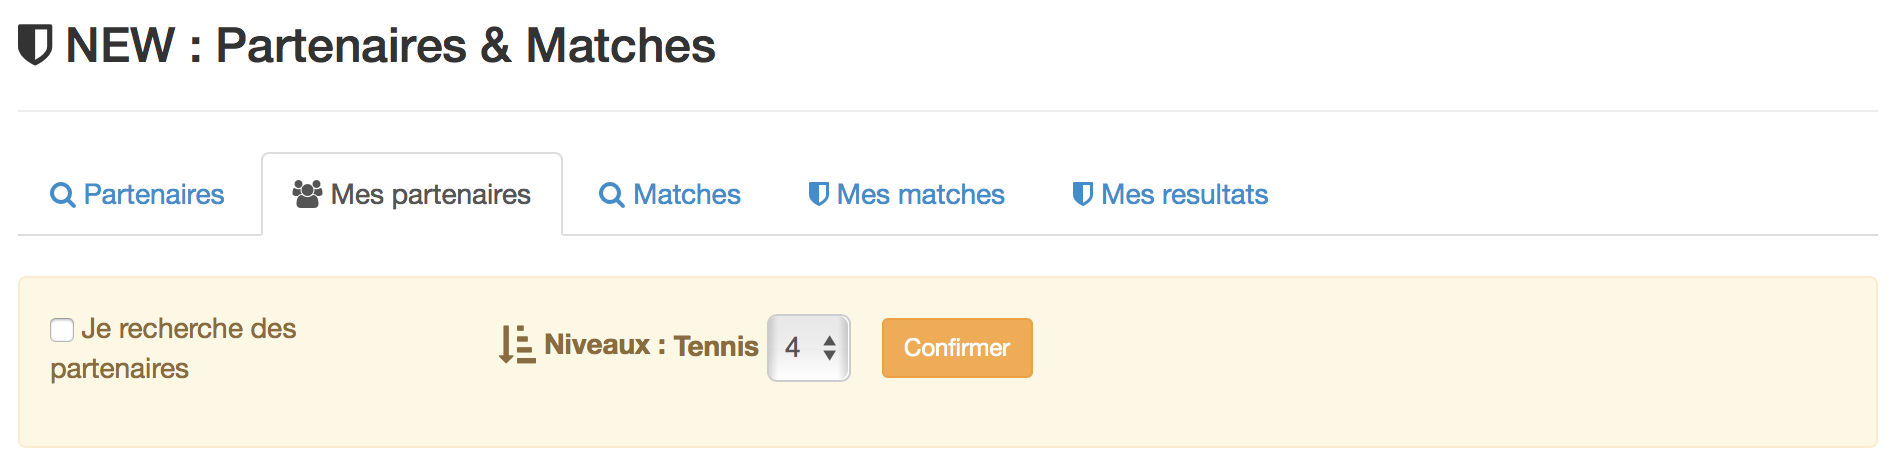Click the shield icon on Mes matches tab
This screenshot has height=472, width=1896.
tap(818, 194)
